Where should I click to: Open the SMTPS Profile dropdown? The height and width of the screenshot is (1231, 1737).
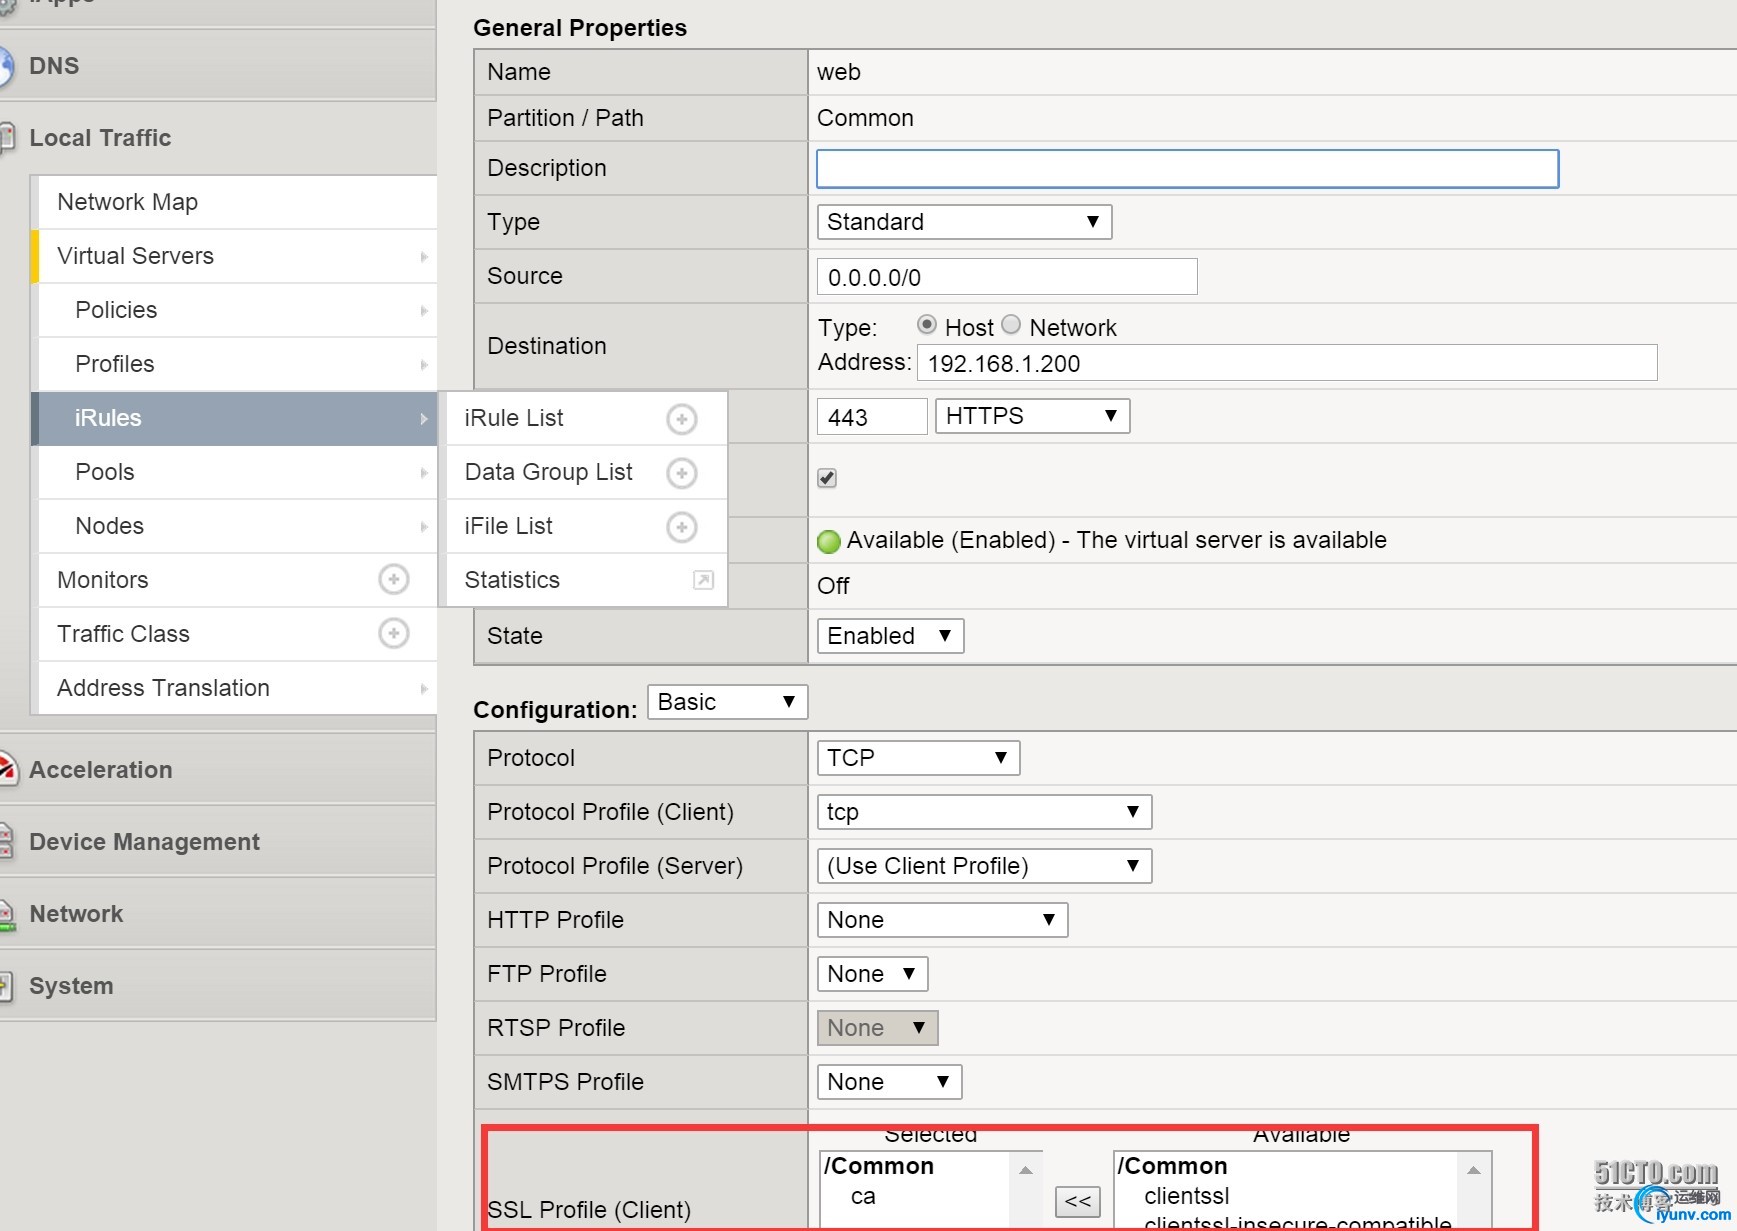pos(889,1082)
